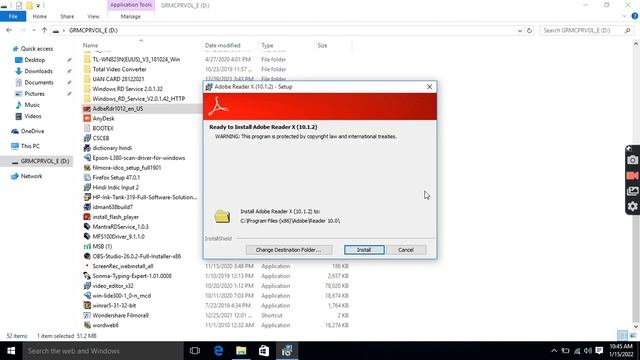Go up one folder level arrow
This screenshot has height=360, width=640.
coord(44,30)
